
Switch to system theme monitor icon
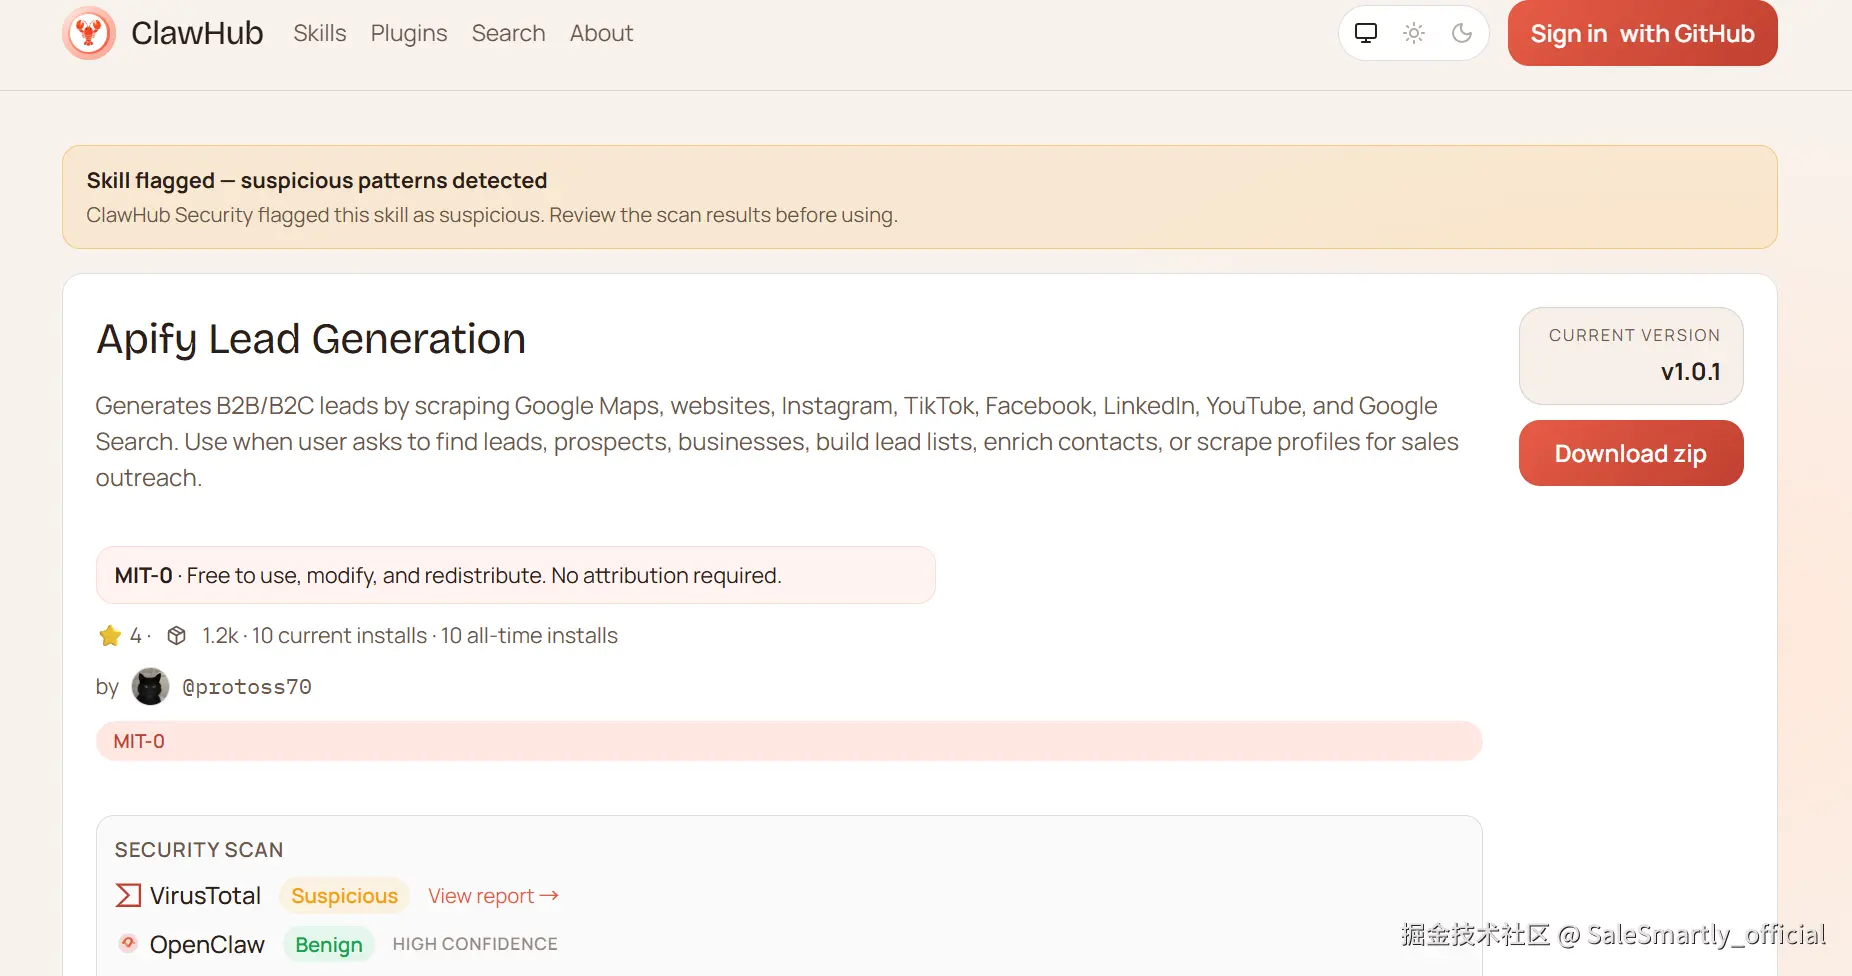pyautogui.click(x=1365, y=33)
